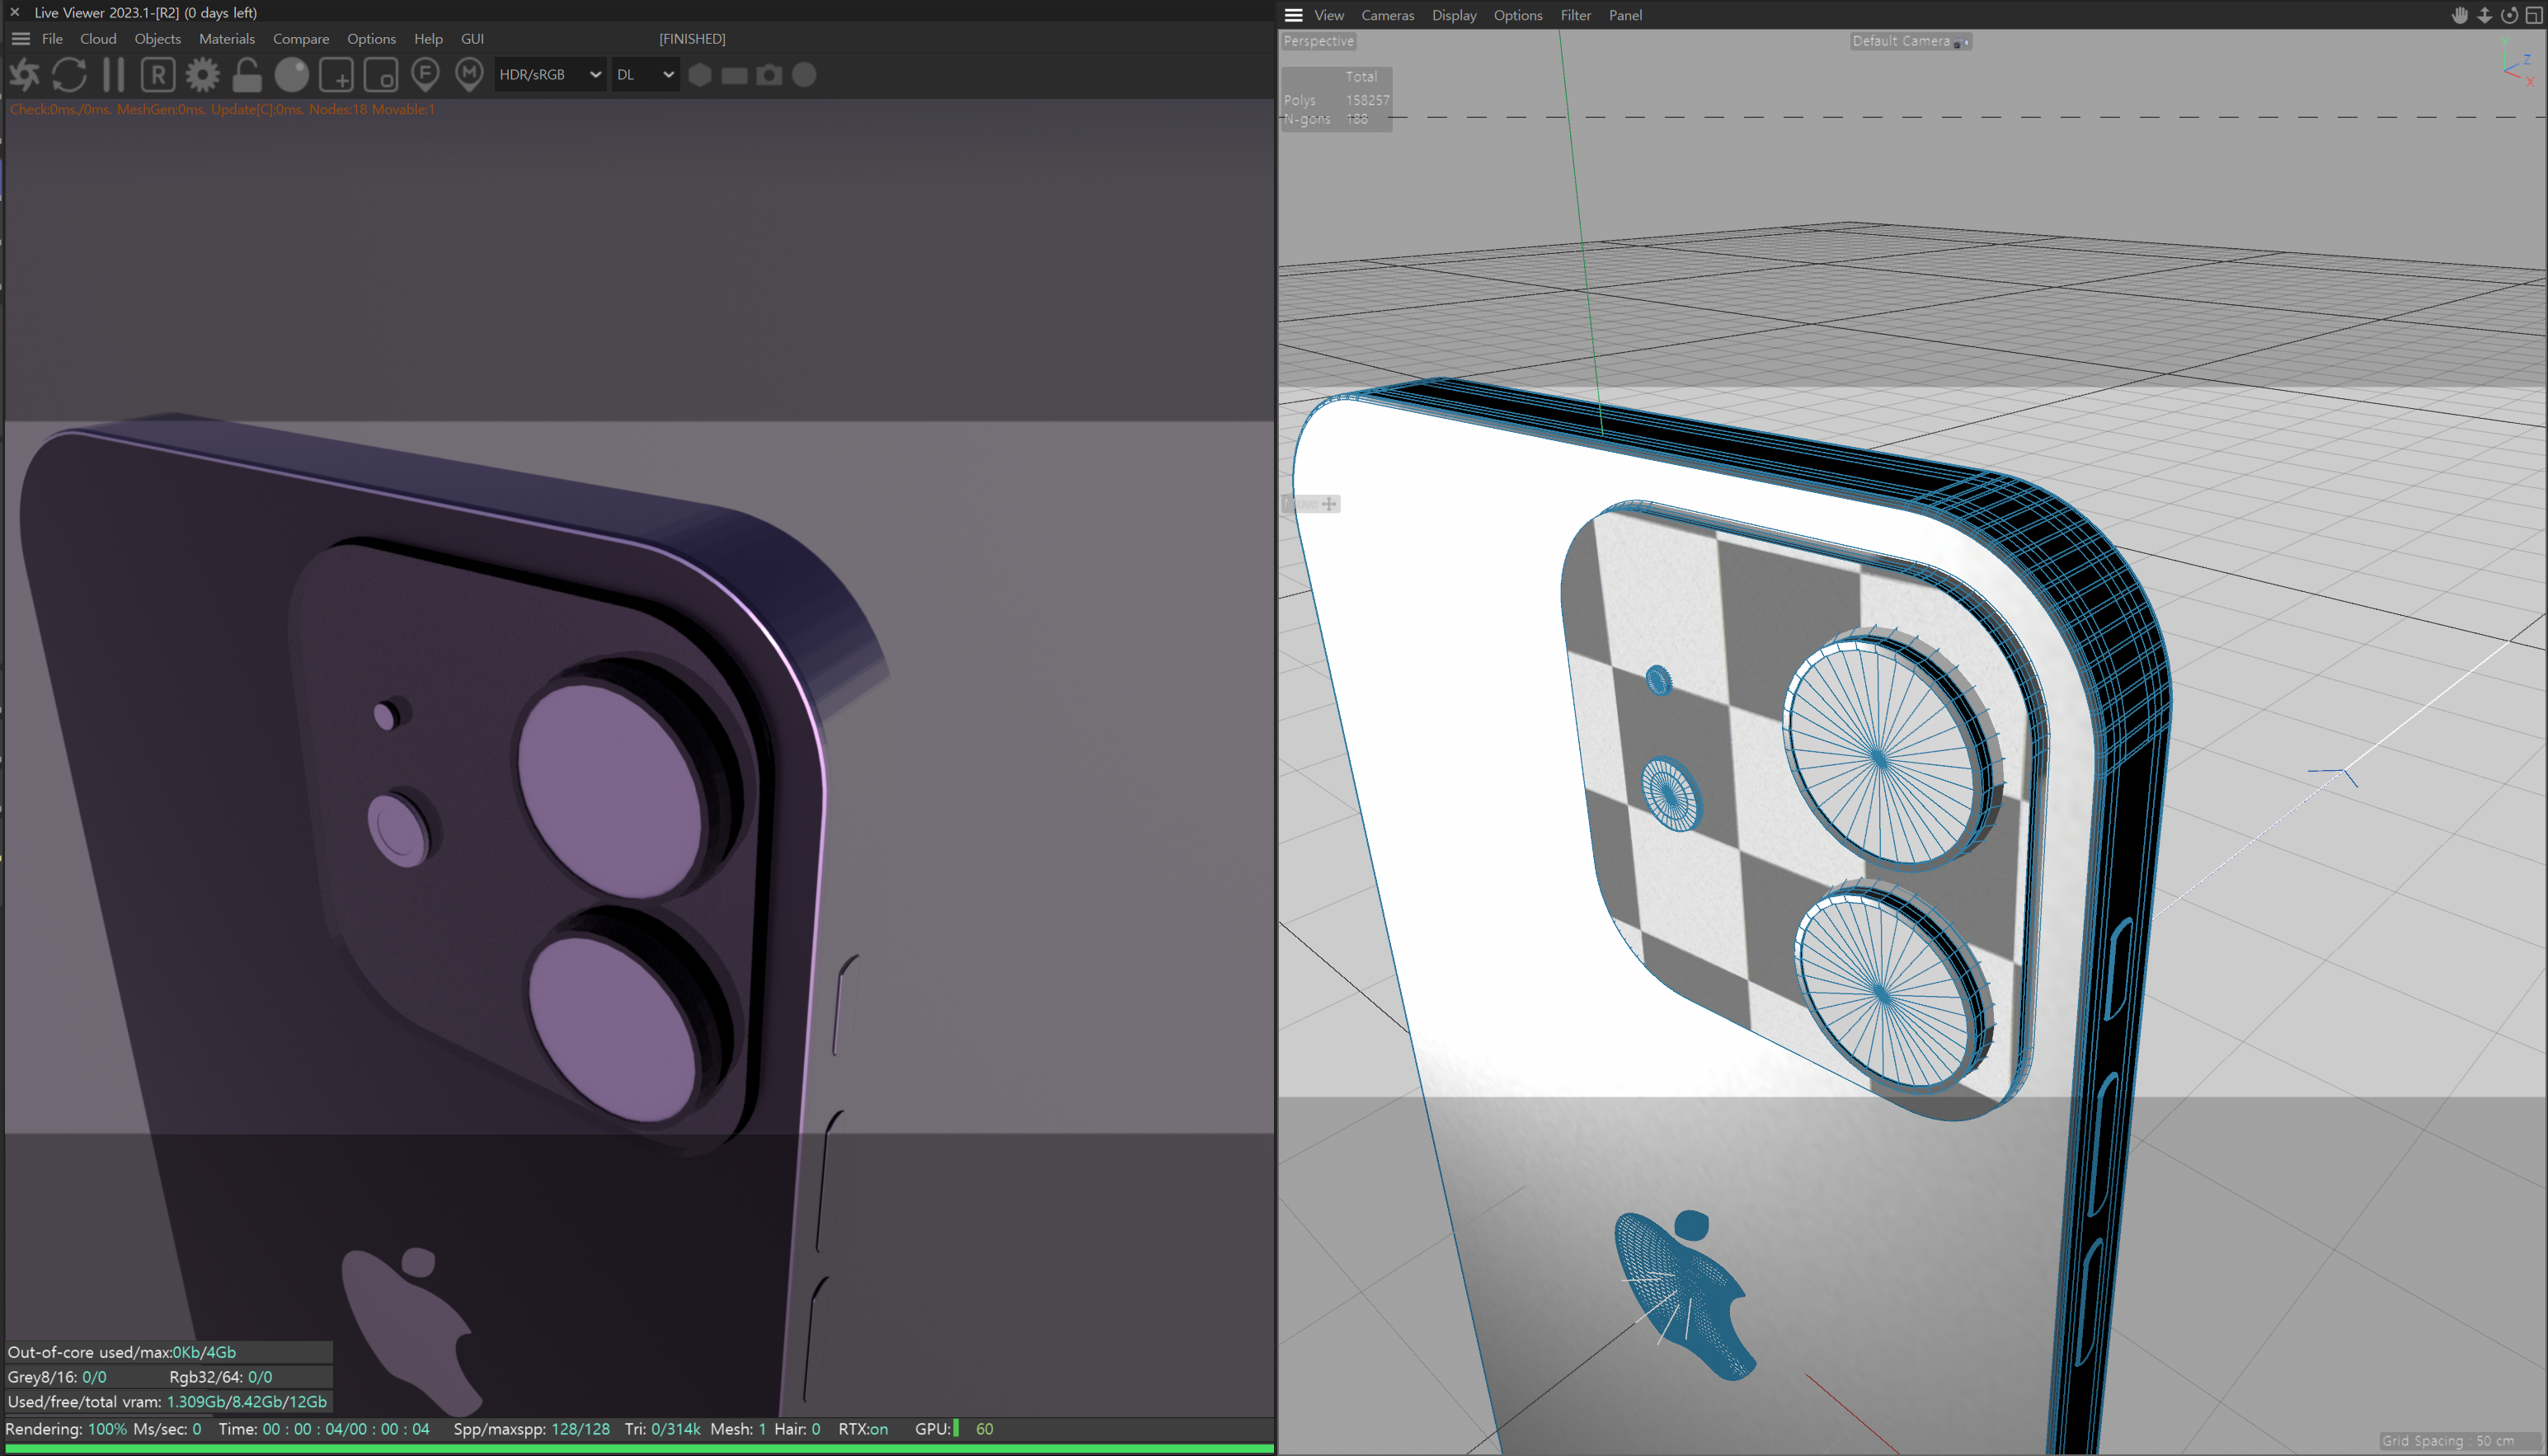Toggle the maximize viewport layout icon

tap(2533, 15)
